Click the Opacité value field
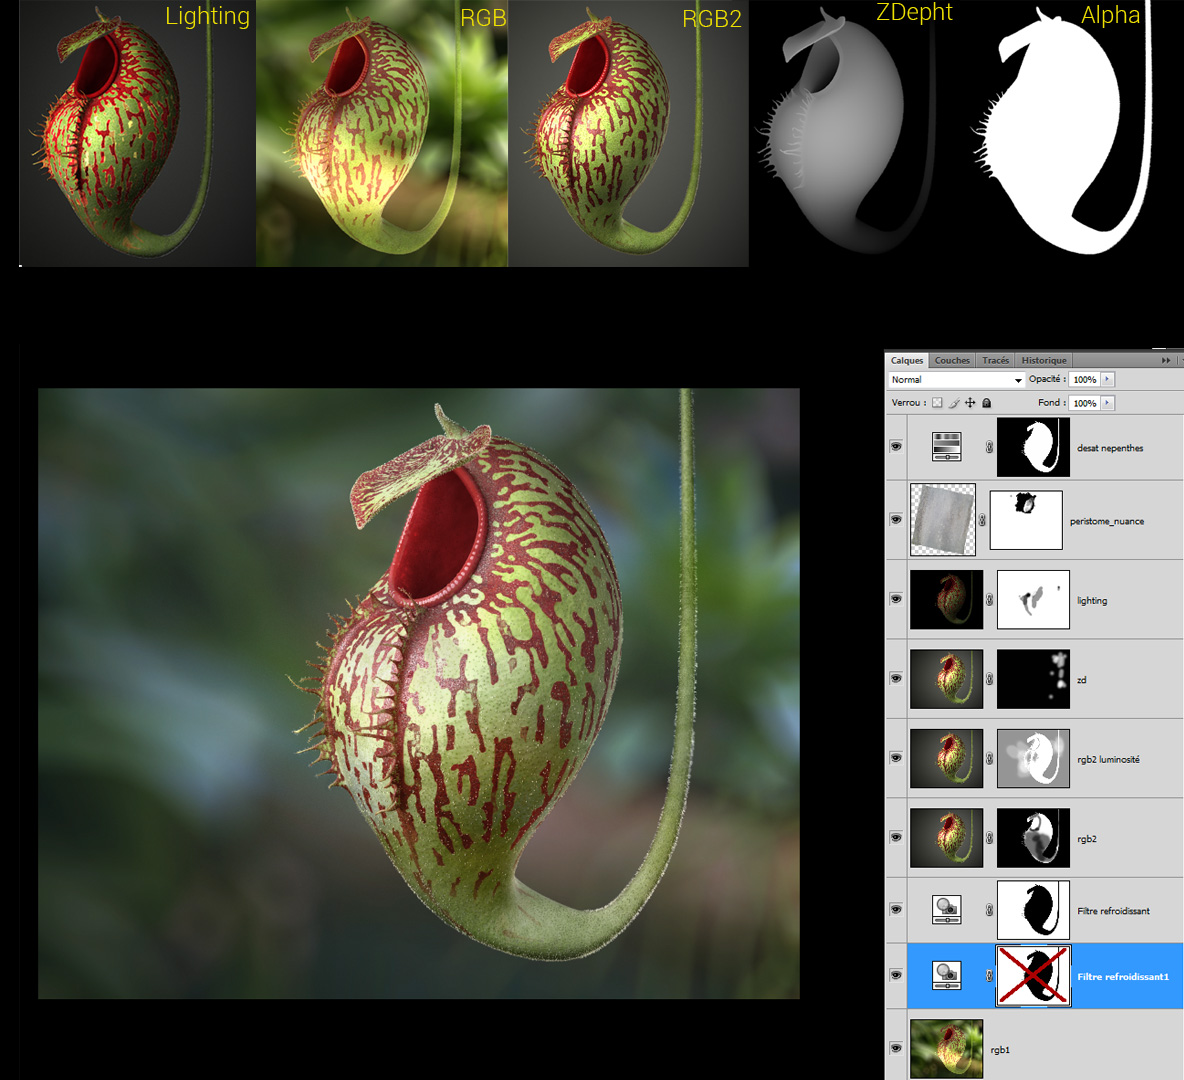The width and height of the screenshot is (1184, 1080). [1085, 380]
